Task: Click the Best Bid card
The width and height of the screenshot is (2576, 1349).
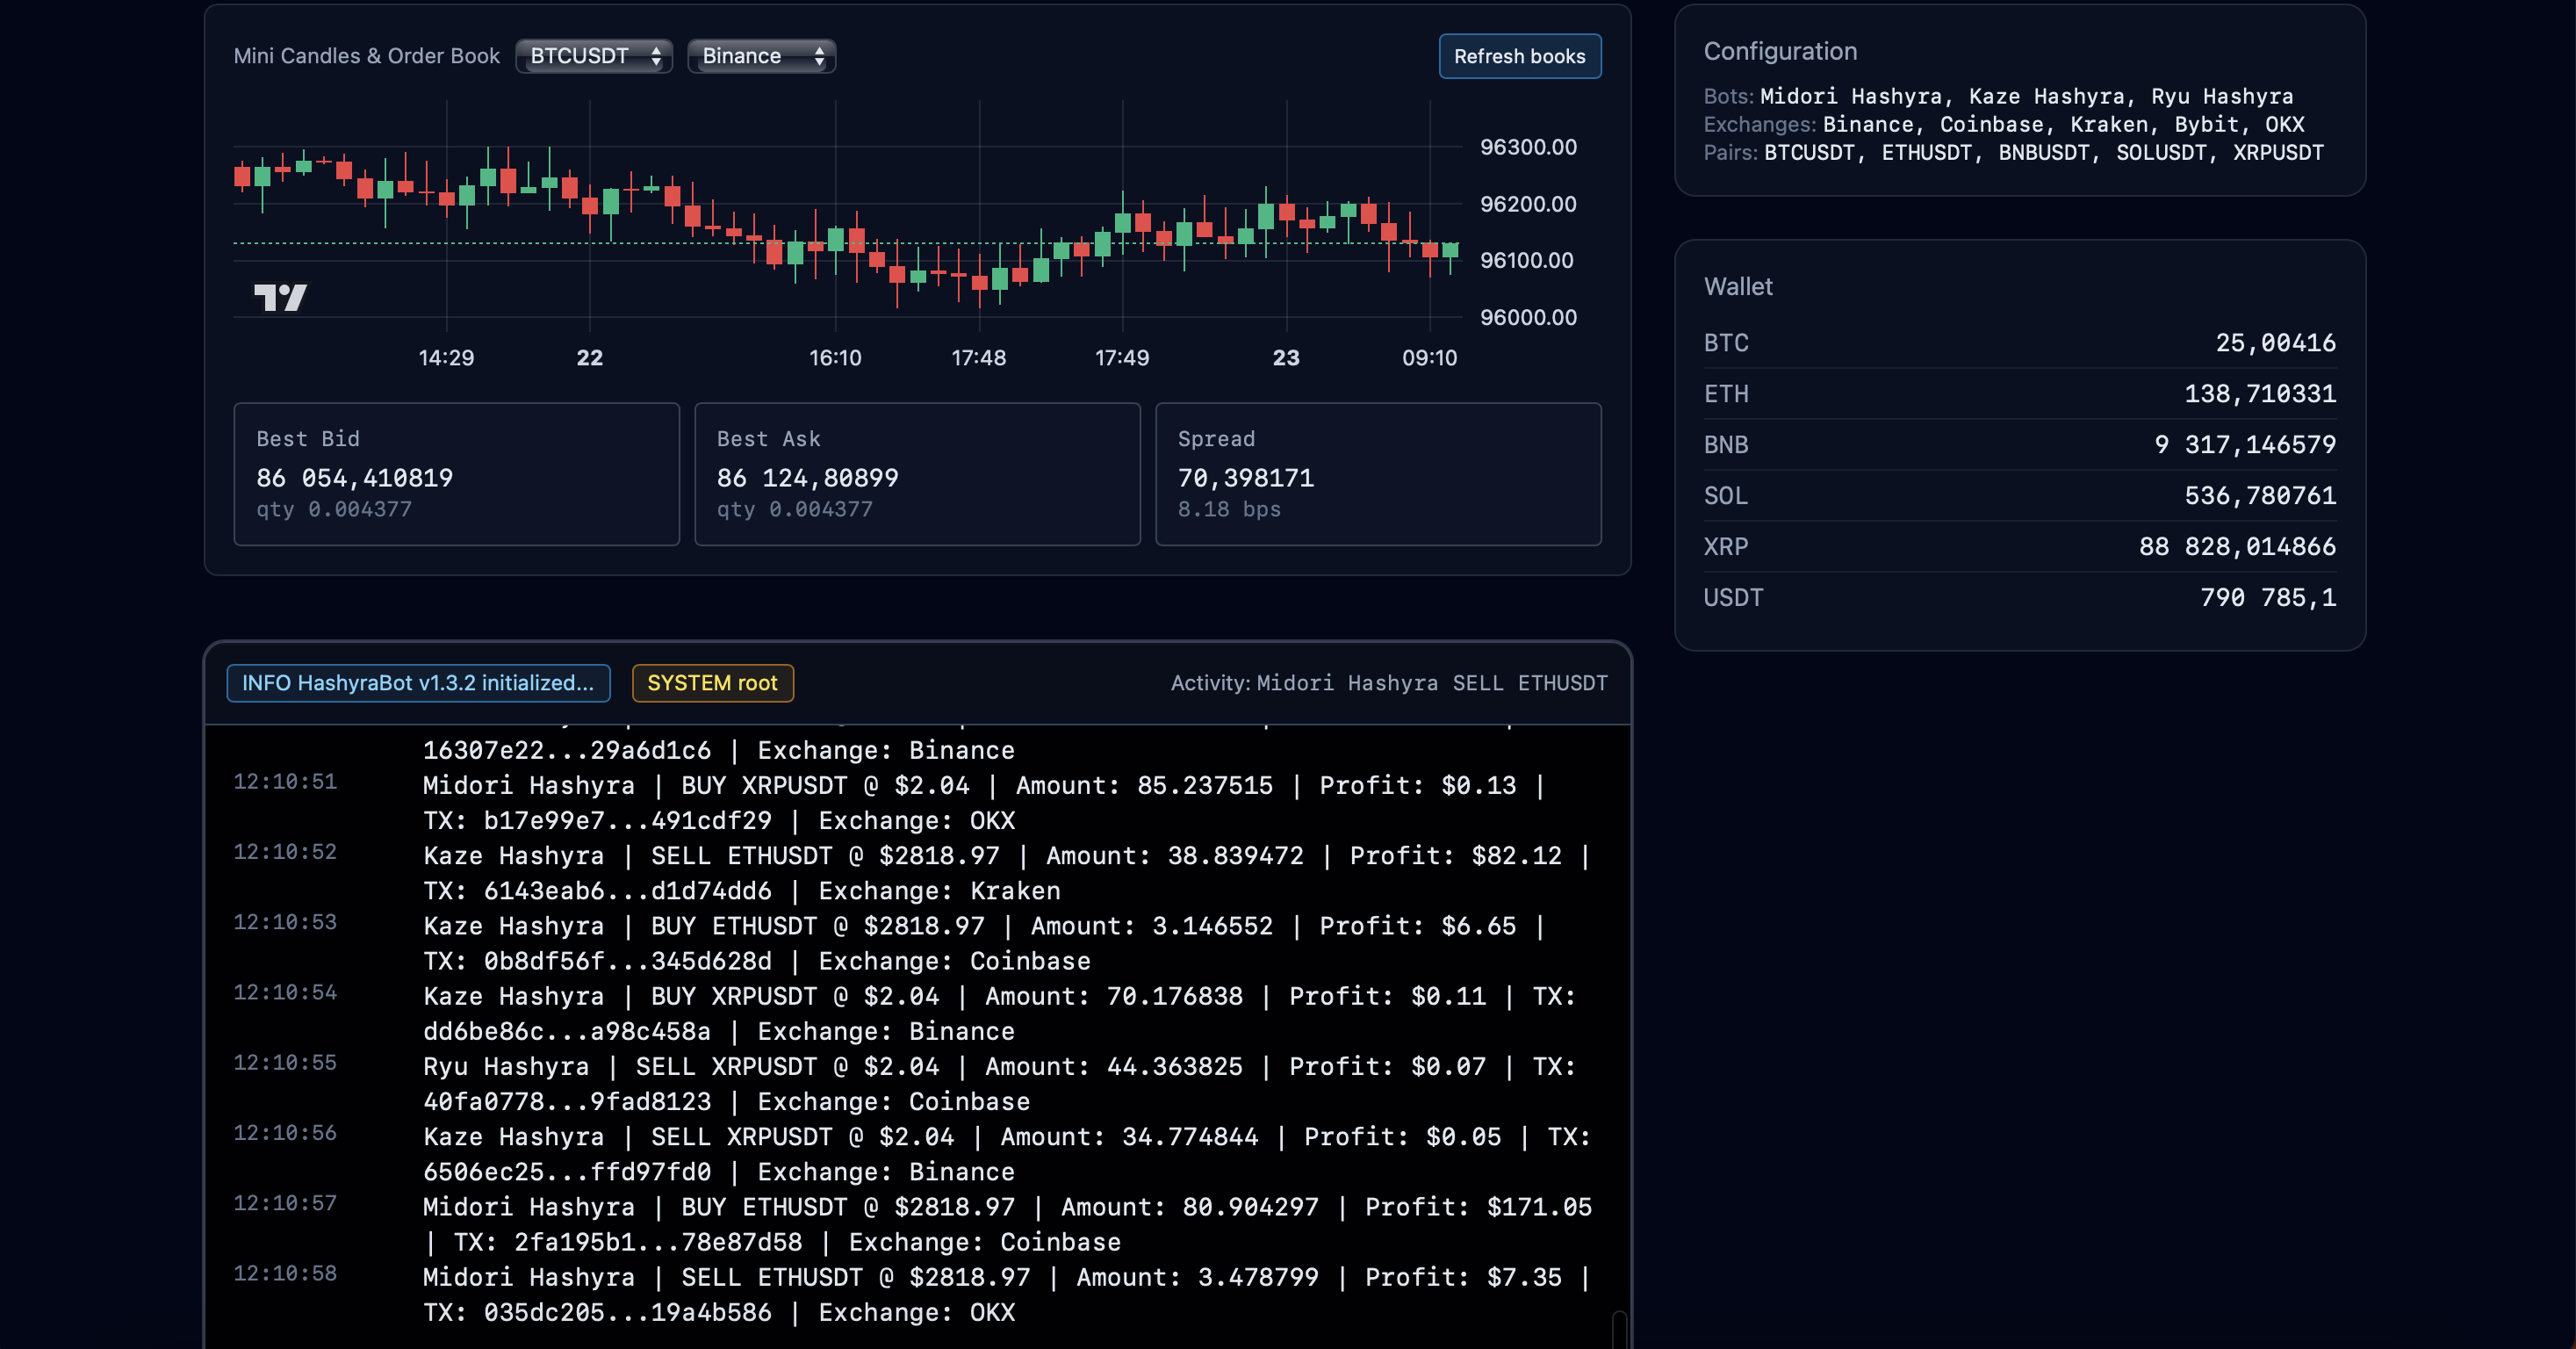Action: pos(456,474)
